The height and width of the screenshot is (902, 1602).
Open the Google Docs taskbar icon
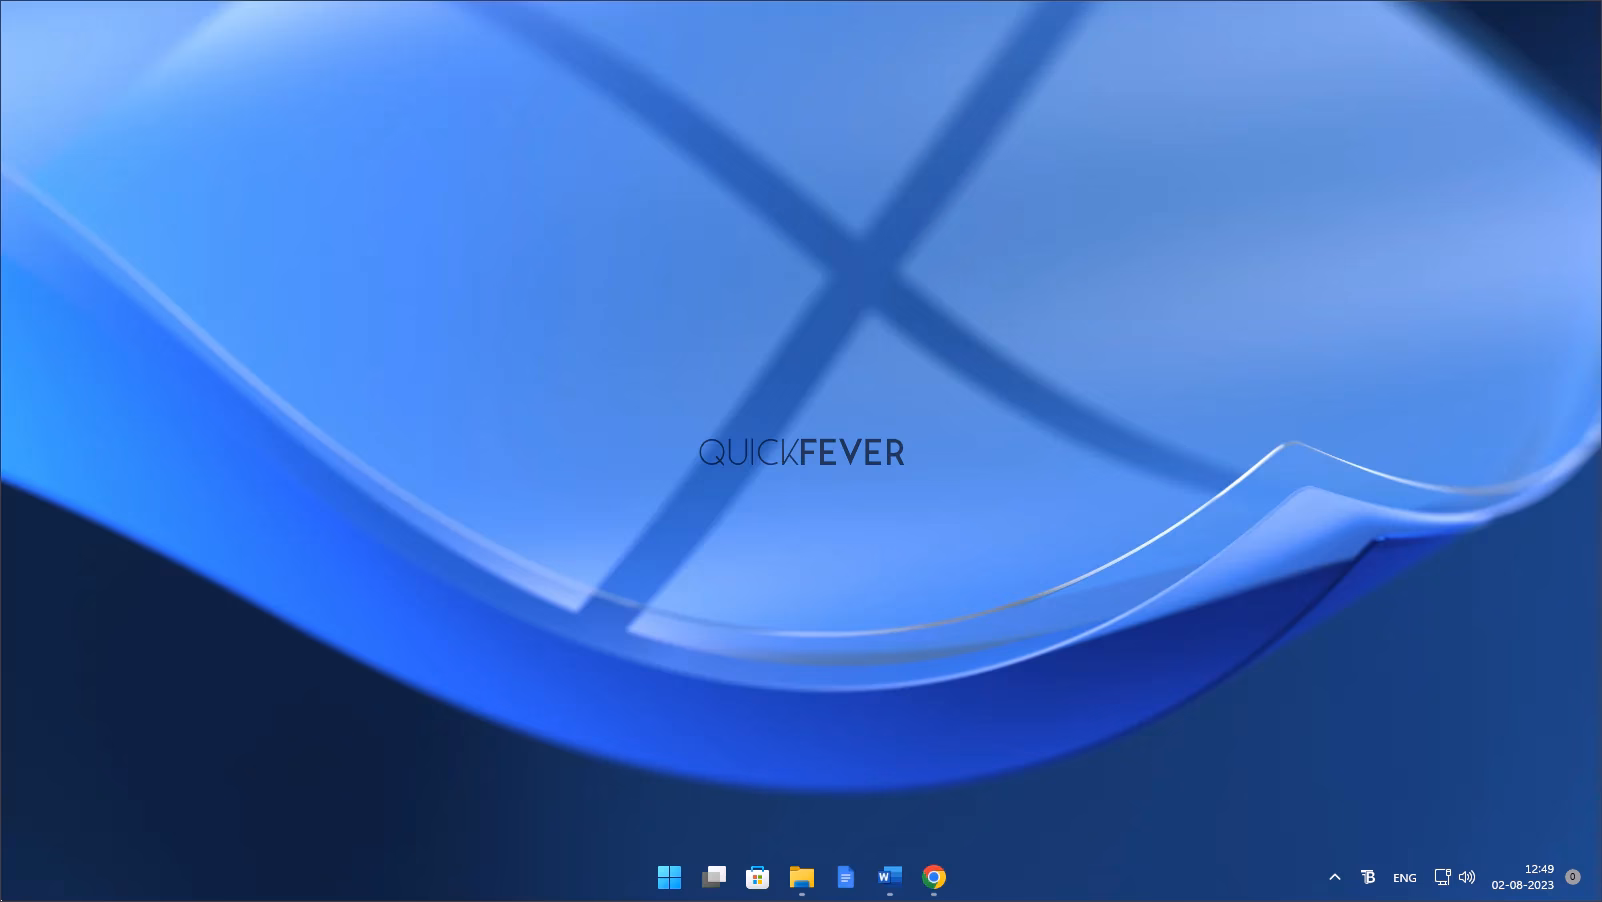pyautogui.click(x=845, y=877)
